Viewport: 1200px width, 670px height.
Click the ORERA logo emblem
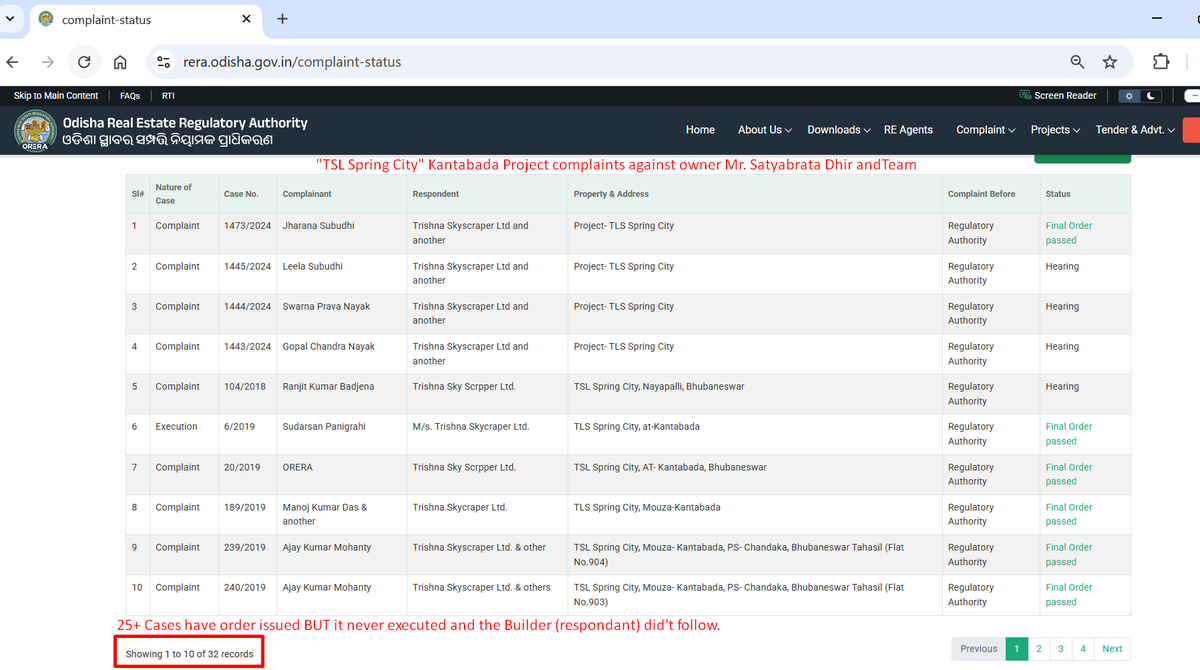(x=35, y=131)
